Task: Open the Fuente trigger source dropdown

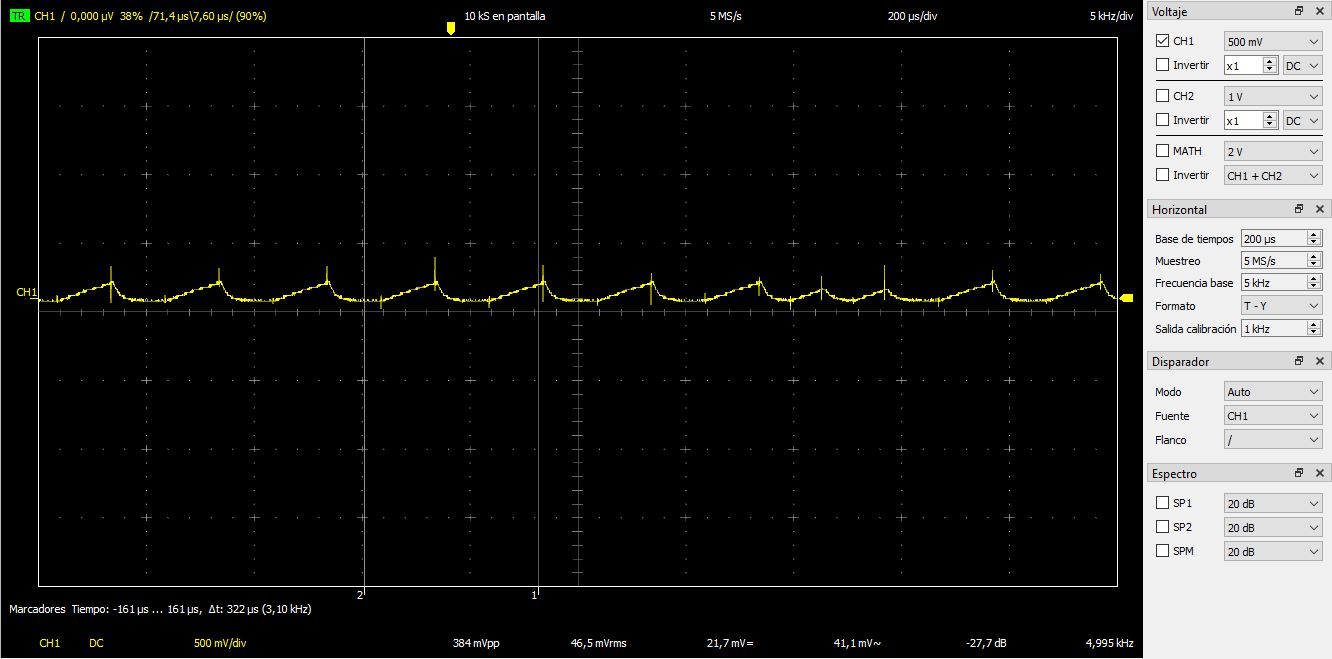Action: [1273, 416]
